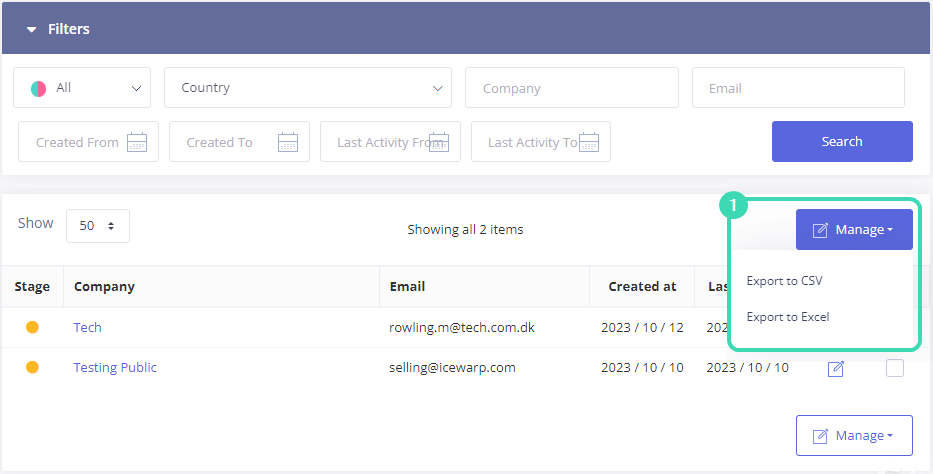Focus the Company filter field
This screenshot has width=933, height=474.
pos(571,88)
